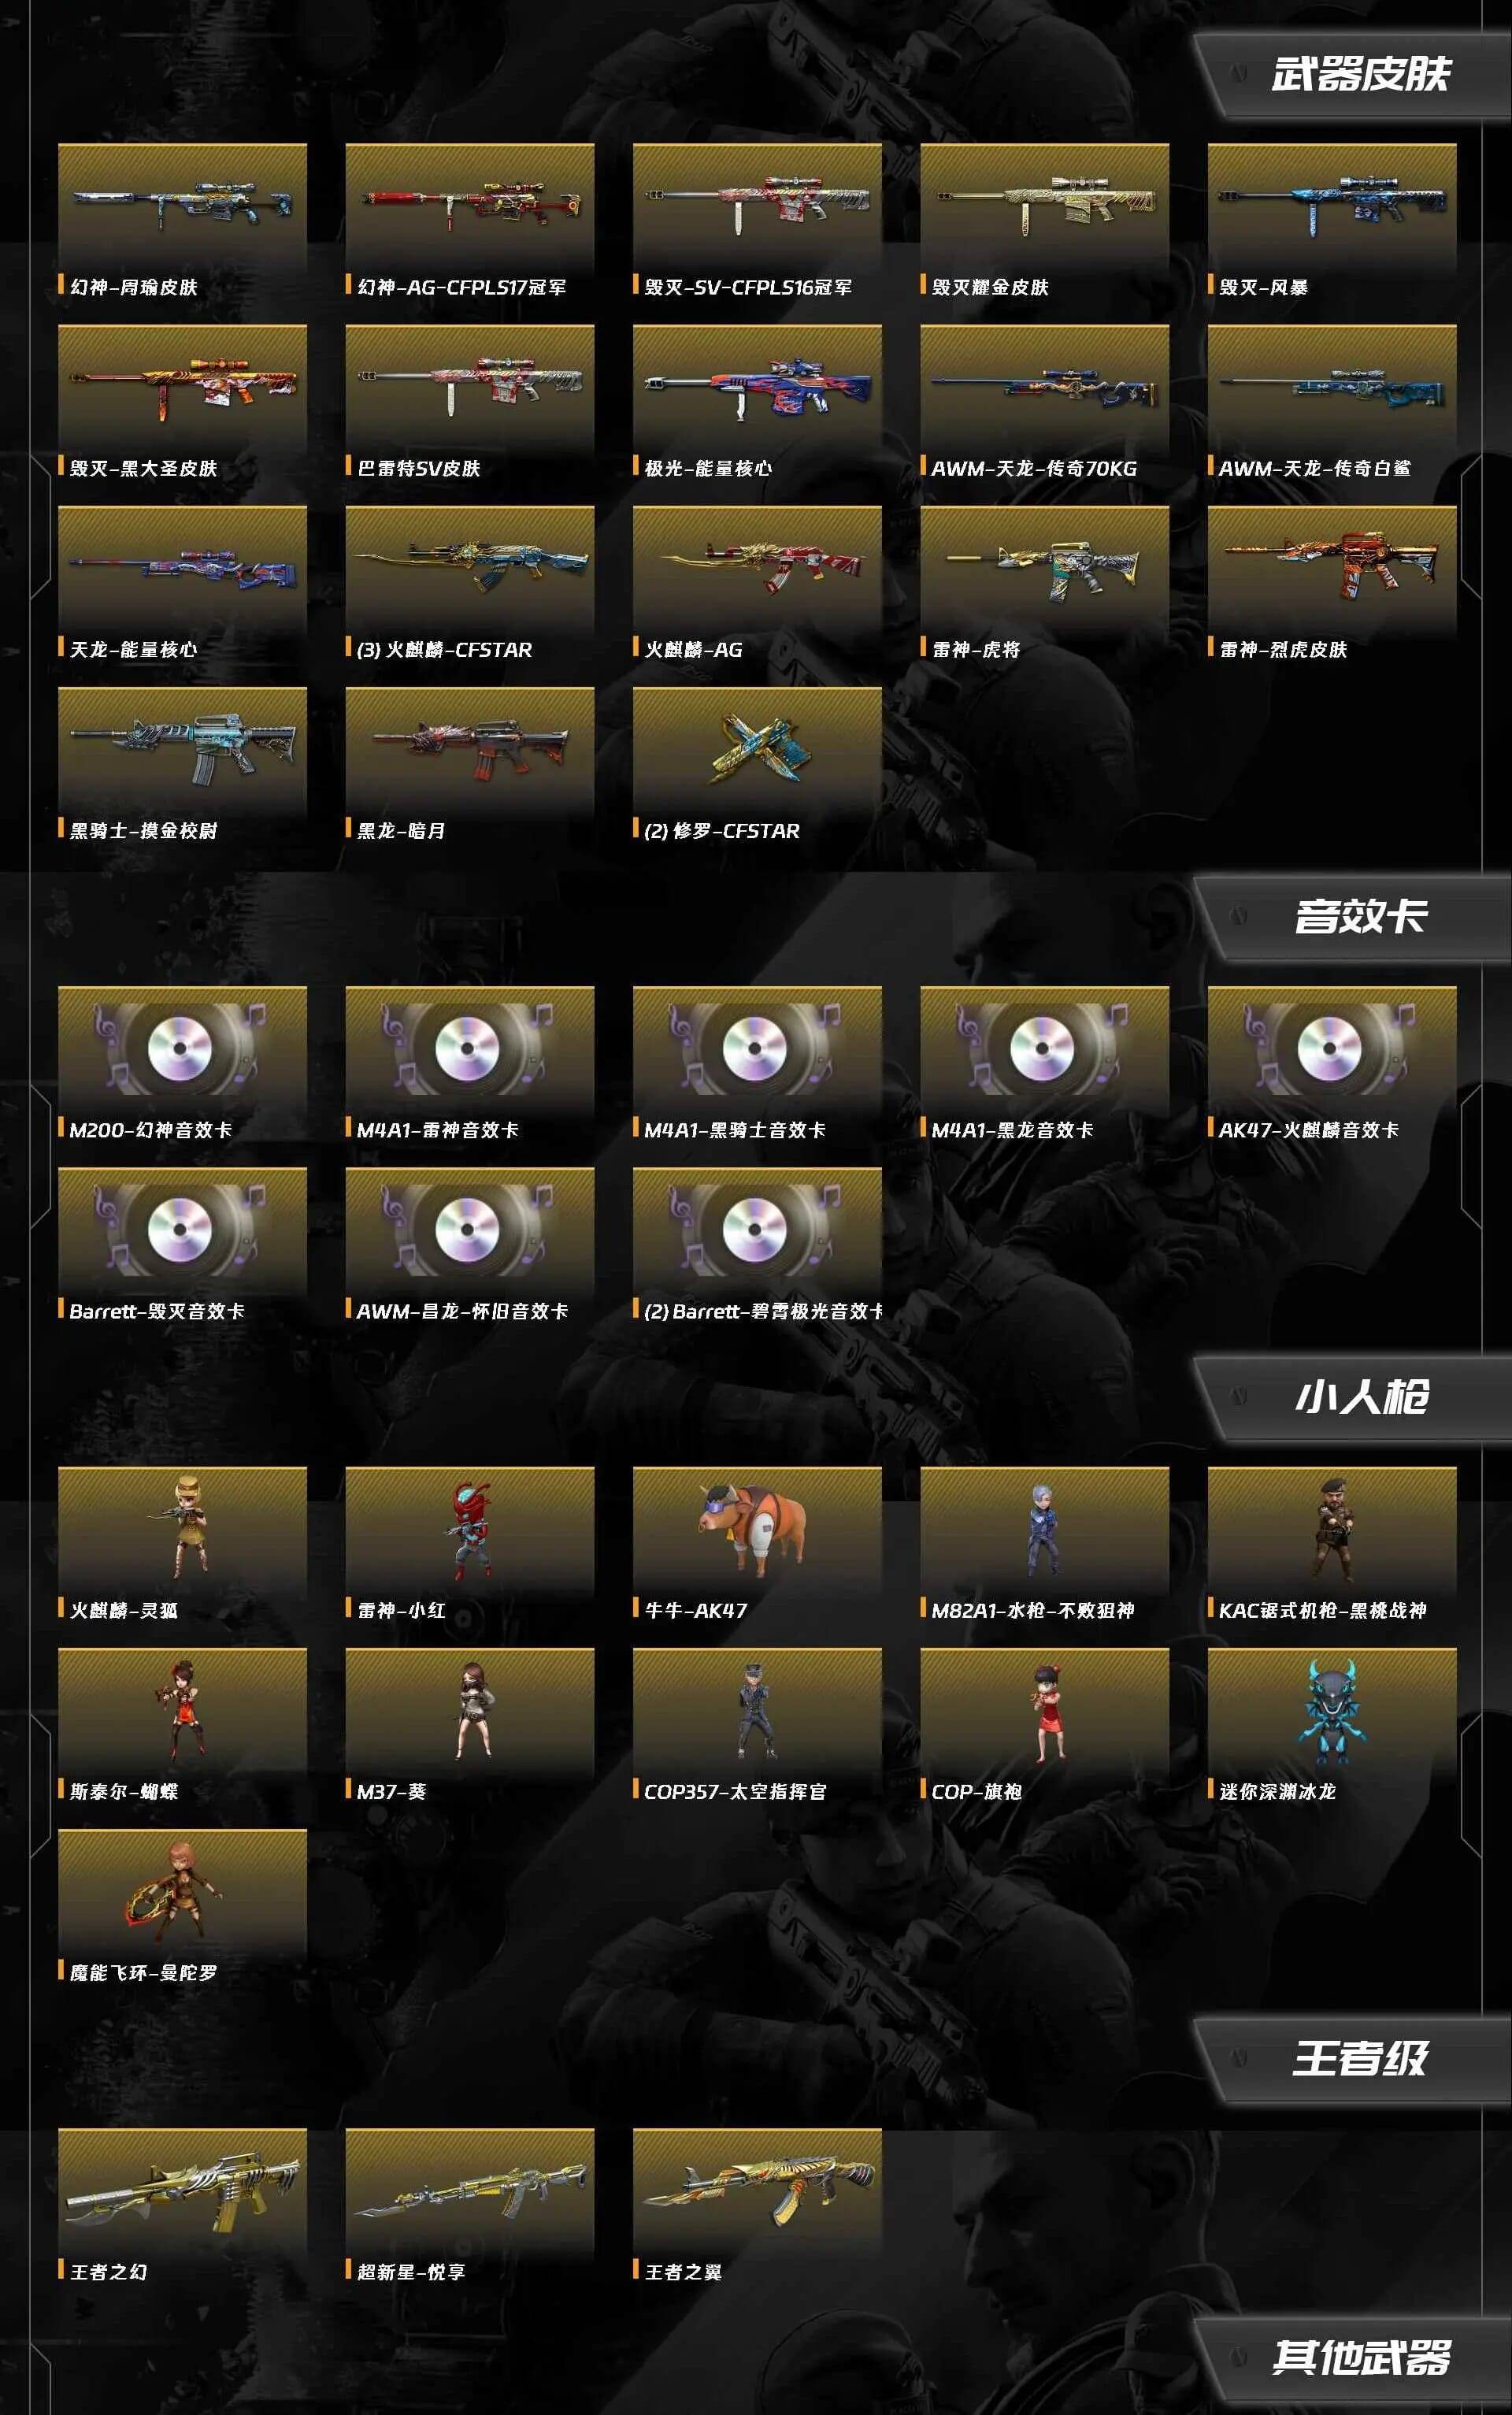Select the 王者之幻 king-level weapon
The image size is (1512, 2415).
click(182, 2204)
